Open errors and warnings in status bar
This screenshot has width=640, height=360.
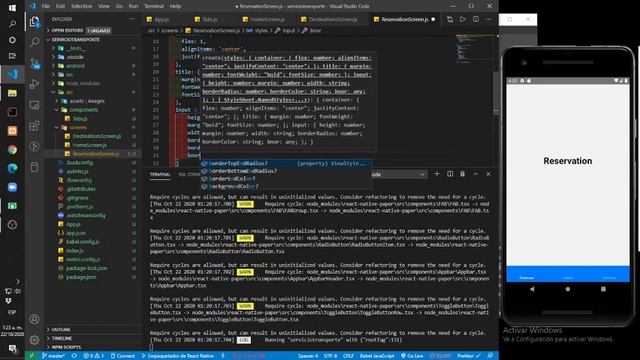[93, 356]
